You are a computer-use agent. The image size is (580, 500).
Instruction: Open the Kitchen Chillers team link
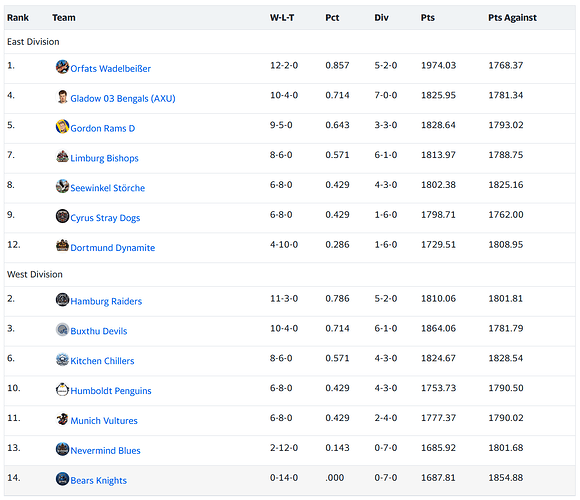[102, 361]
